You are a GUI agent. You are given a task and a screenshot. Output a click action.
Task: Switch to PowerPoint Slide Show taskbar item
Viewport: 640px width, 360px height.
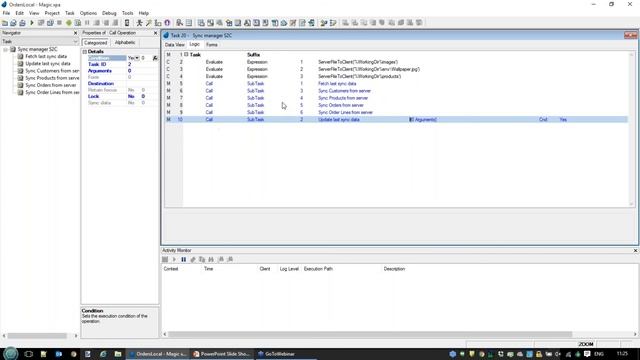coord(221,354)
